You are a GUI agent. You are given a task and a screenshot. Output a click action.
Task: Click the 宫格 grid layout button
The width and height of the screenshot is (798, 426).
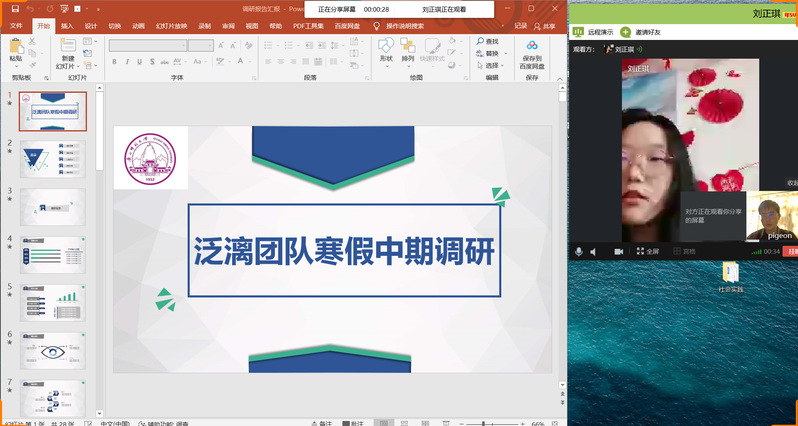click(x=685, y=251)
